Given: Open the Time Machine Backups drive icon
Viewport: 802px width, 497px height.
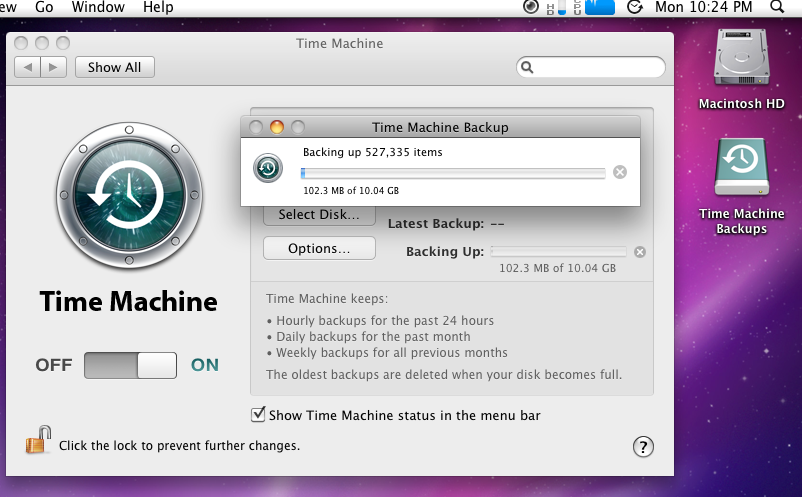Looking at the screenshot, I should click(x=741, y=167).
